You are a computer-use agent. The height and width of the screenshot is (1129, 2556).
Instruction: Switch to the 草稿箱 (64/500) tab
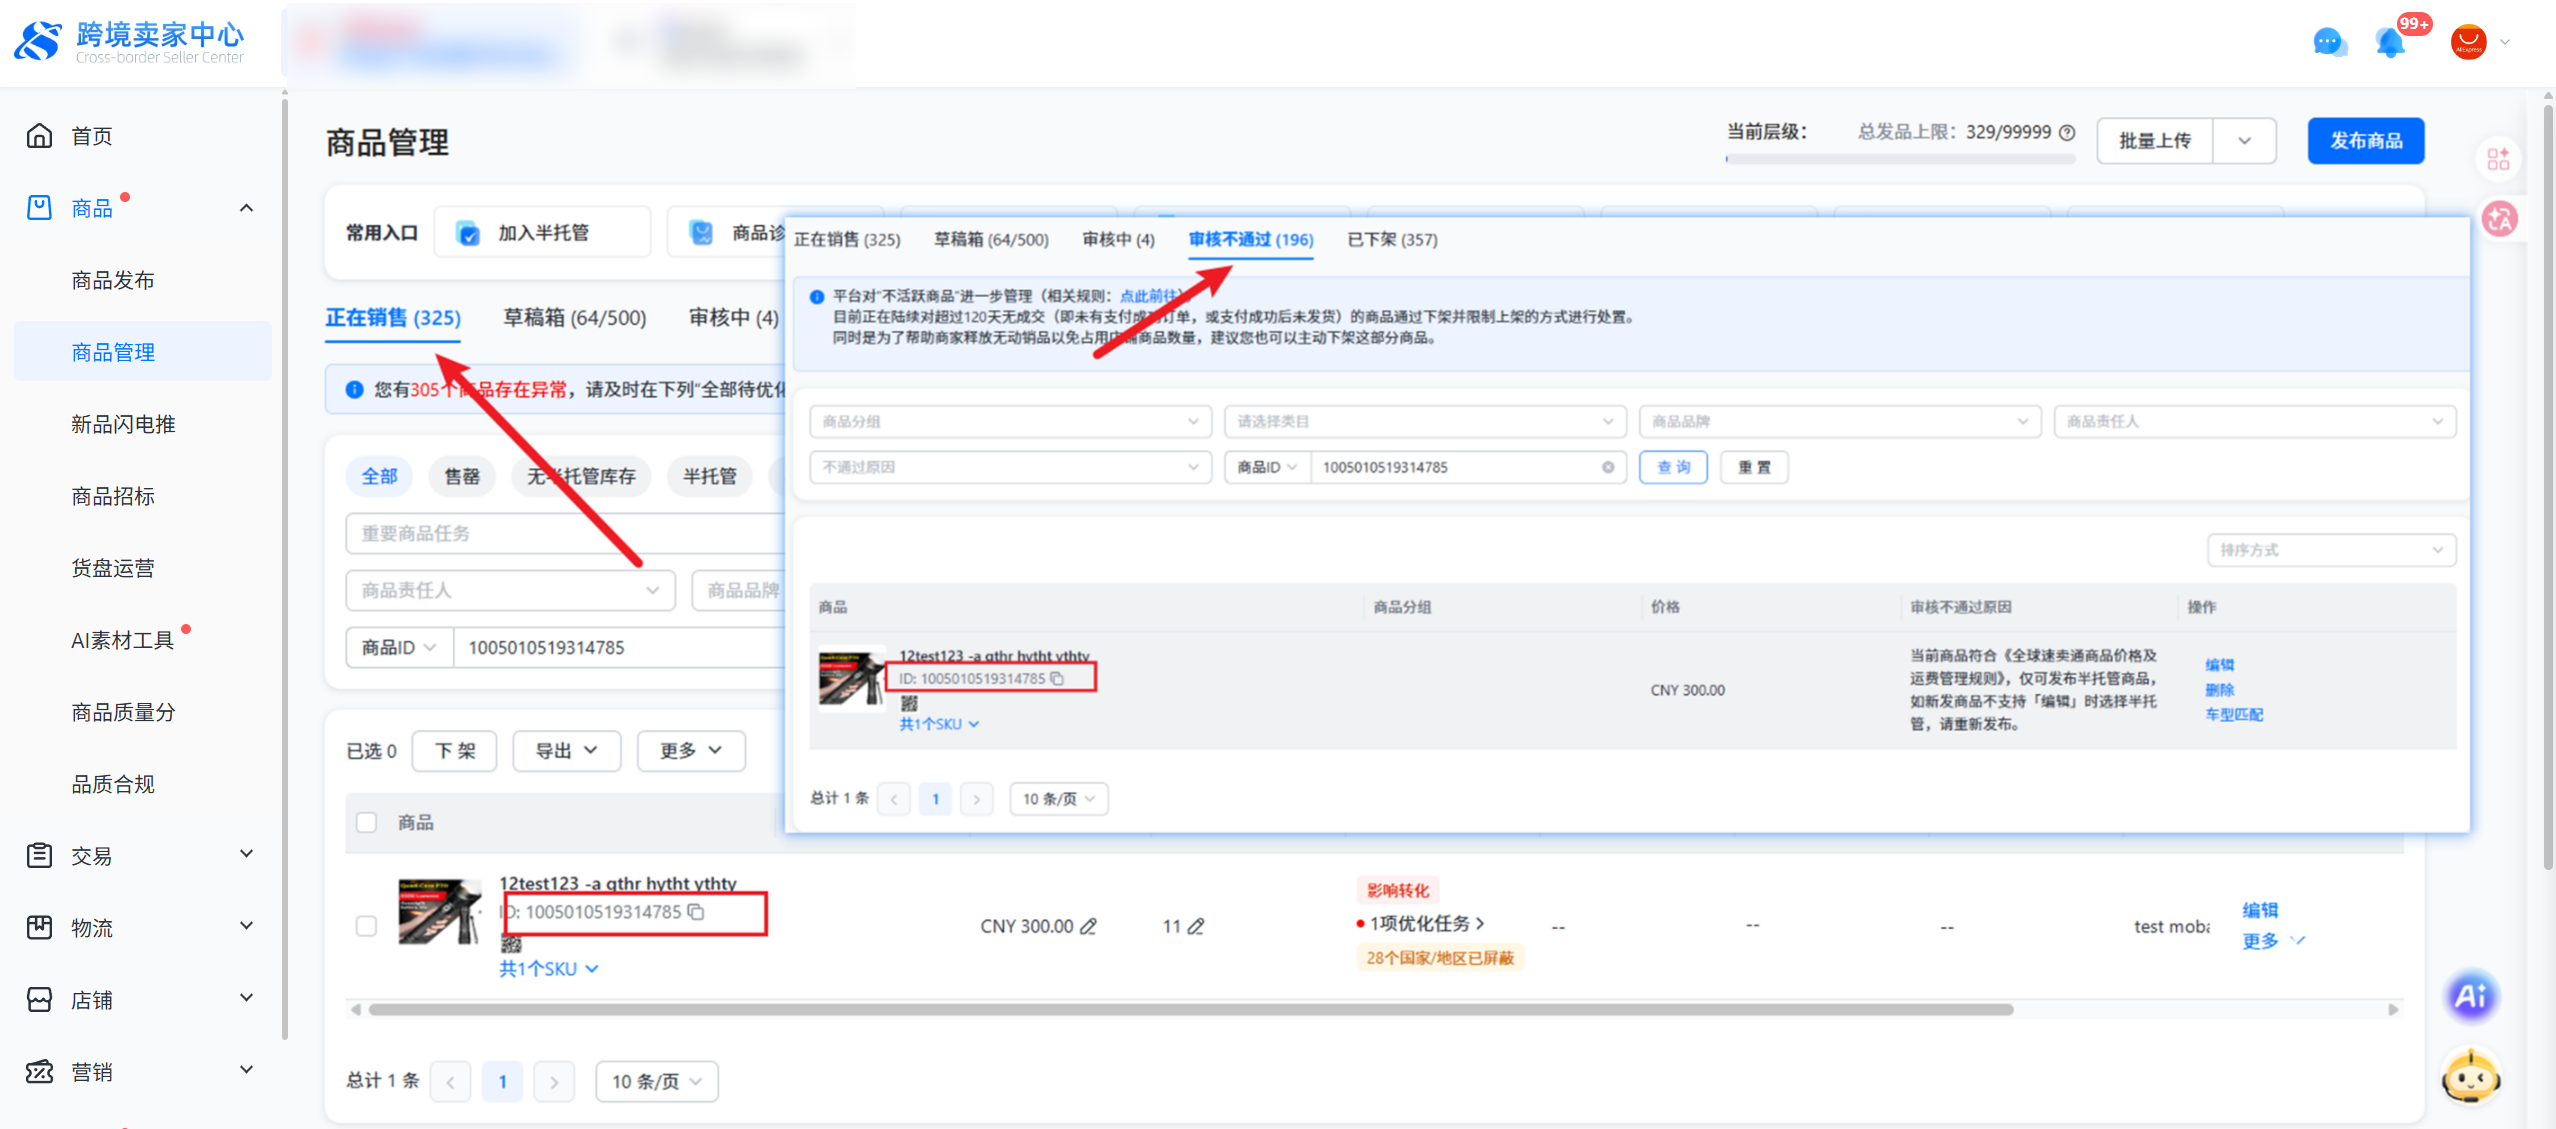click(x=574, y=318)
